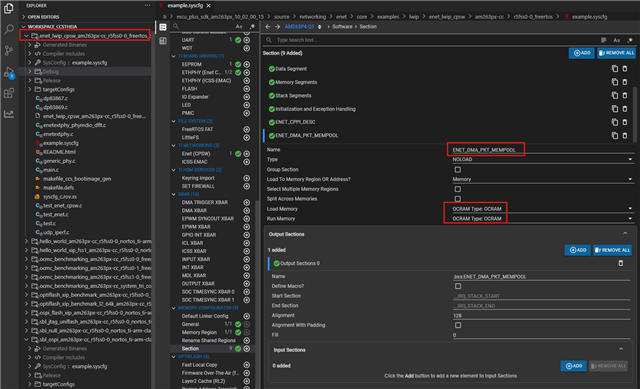The image size is (640, 389).
Task: Add an Enet (CPSW) instance
Action: point(247,154)
